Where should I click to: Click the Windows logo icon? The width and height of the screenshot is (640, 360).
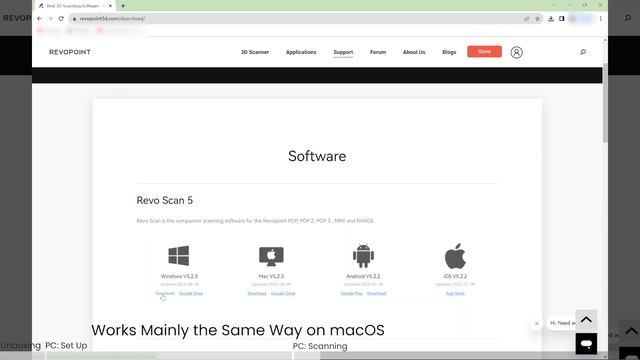point(179,256)
